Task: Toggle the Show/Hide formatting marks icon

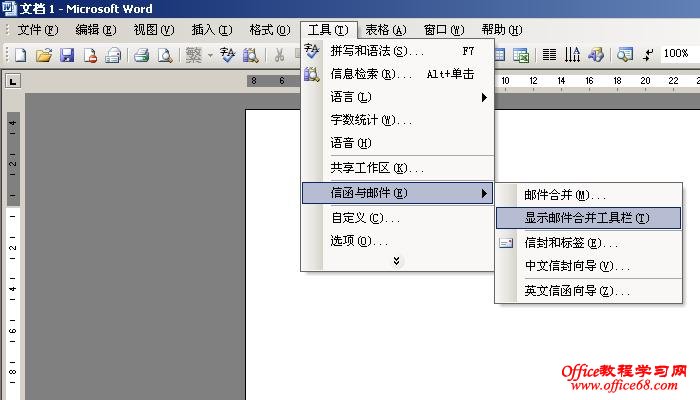Action: click(x=648, y=55)
